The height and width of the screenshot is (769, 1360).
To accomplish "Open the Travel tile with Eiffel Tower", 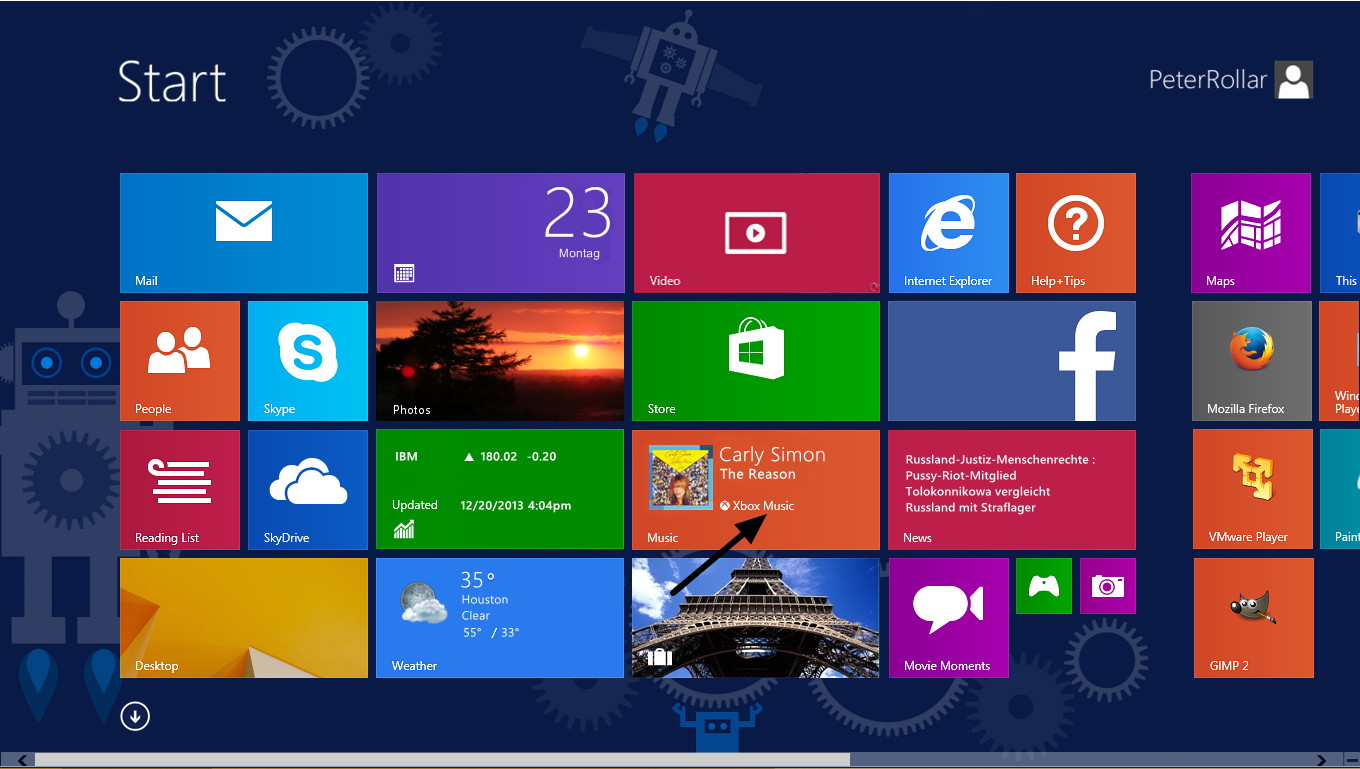I will pos(756,618).
